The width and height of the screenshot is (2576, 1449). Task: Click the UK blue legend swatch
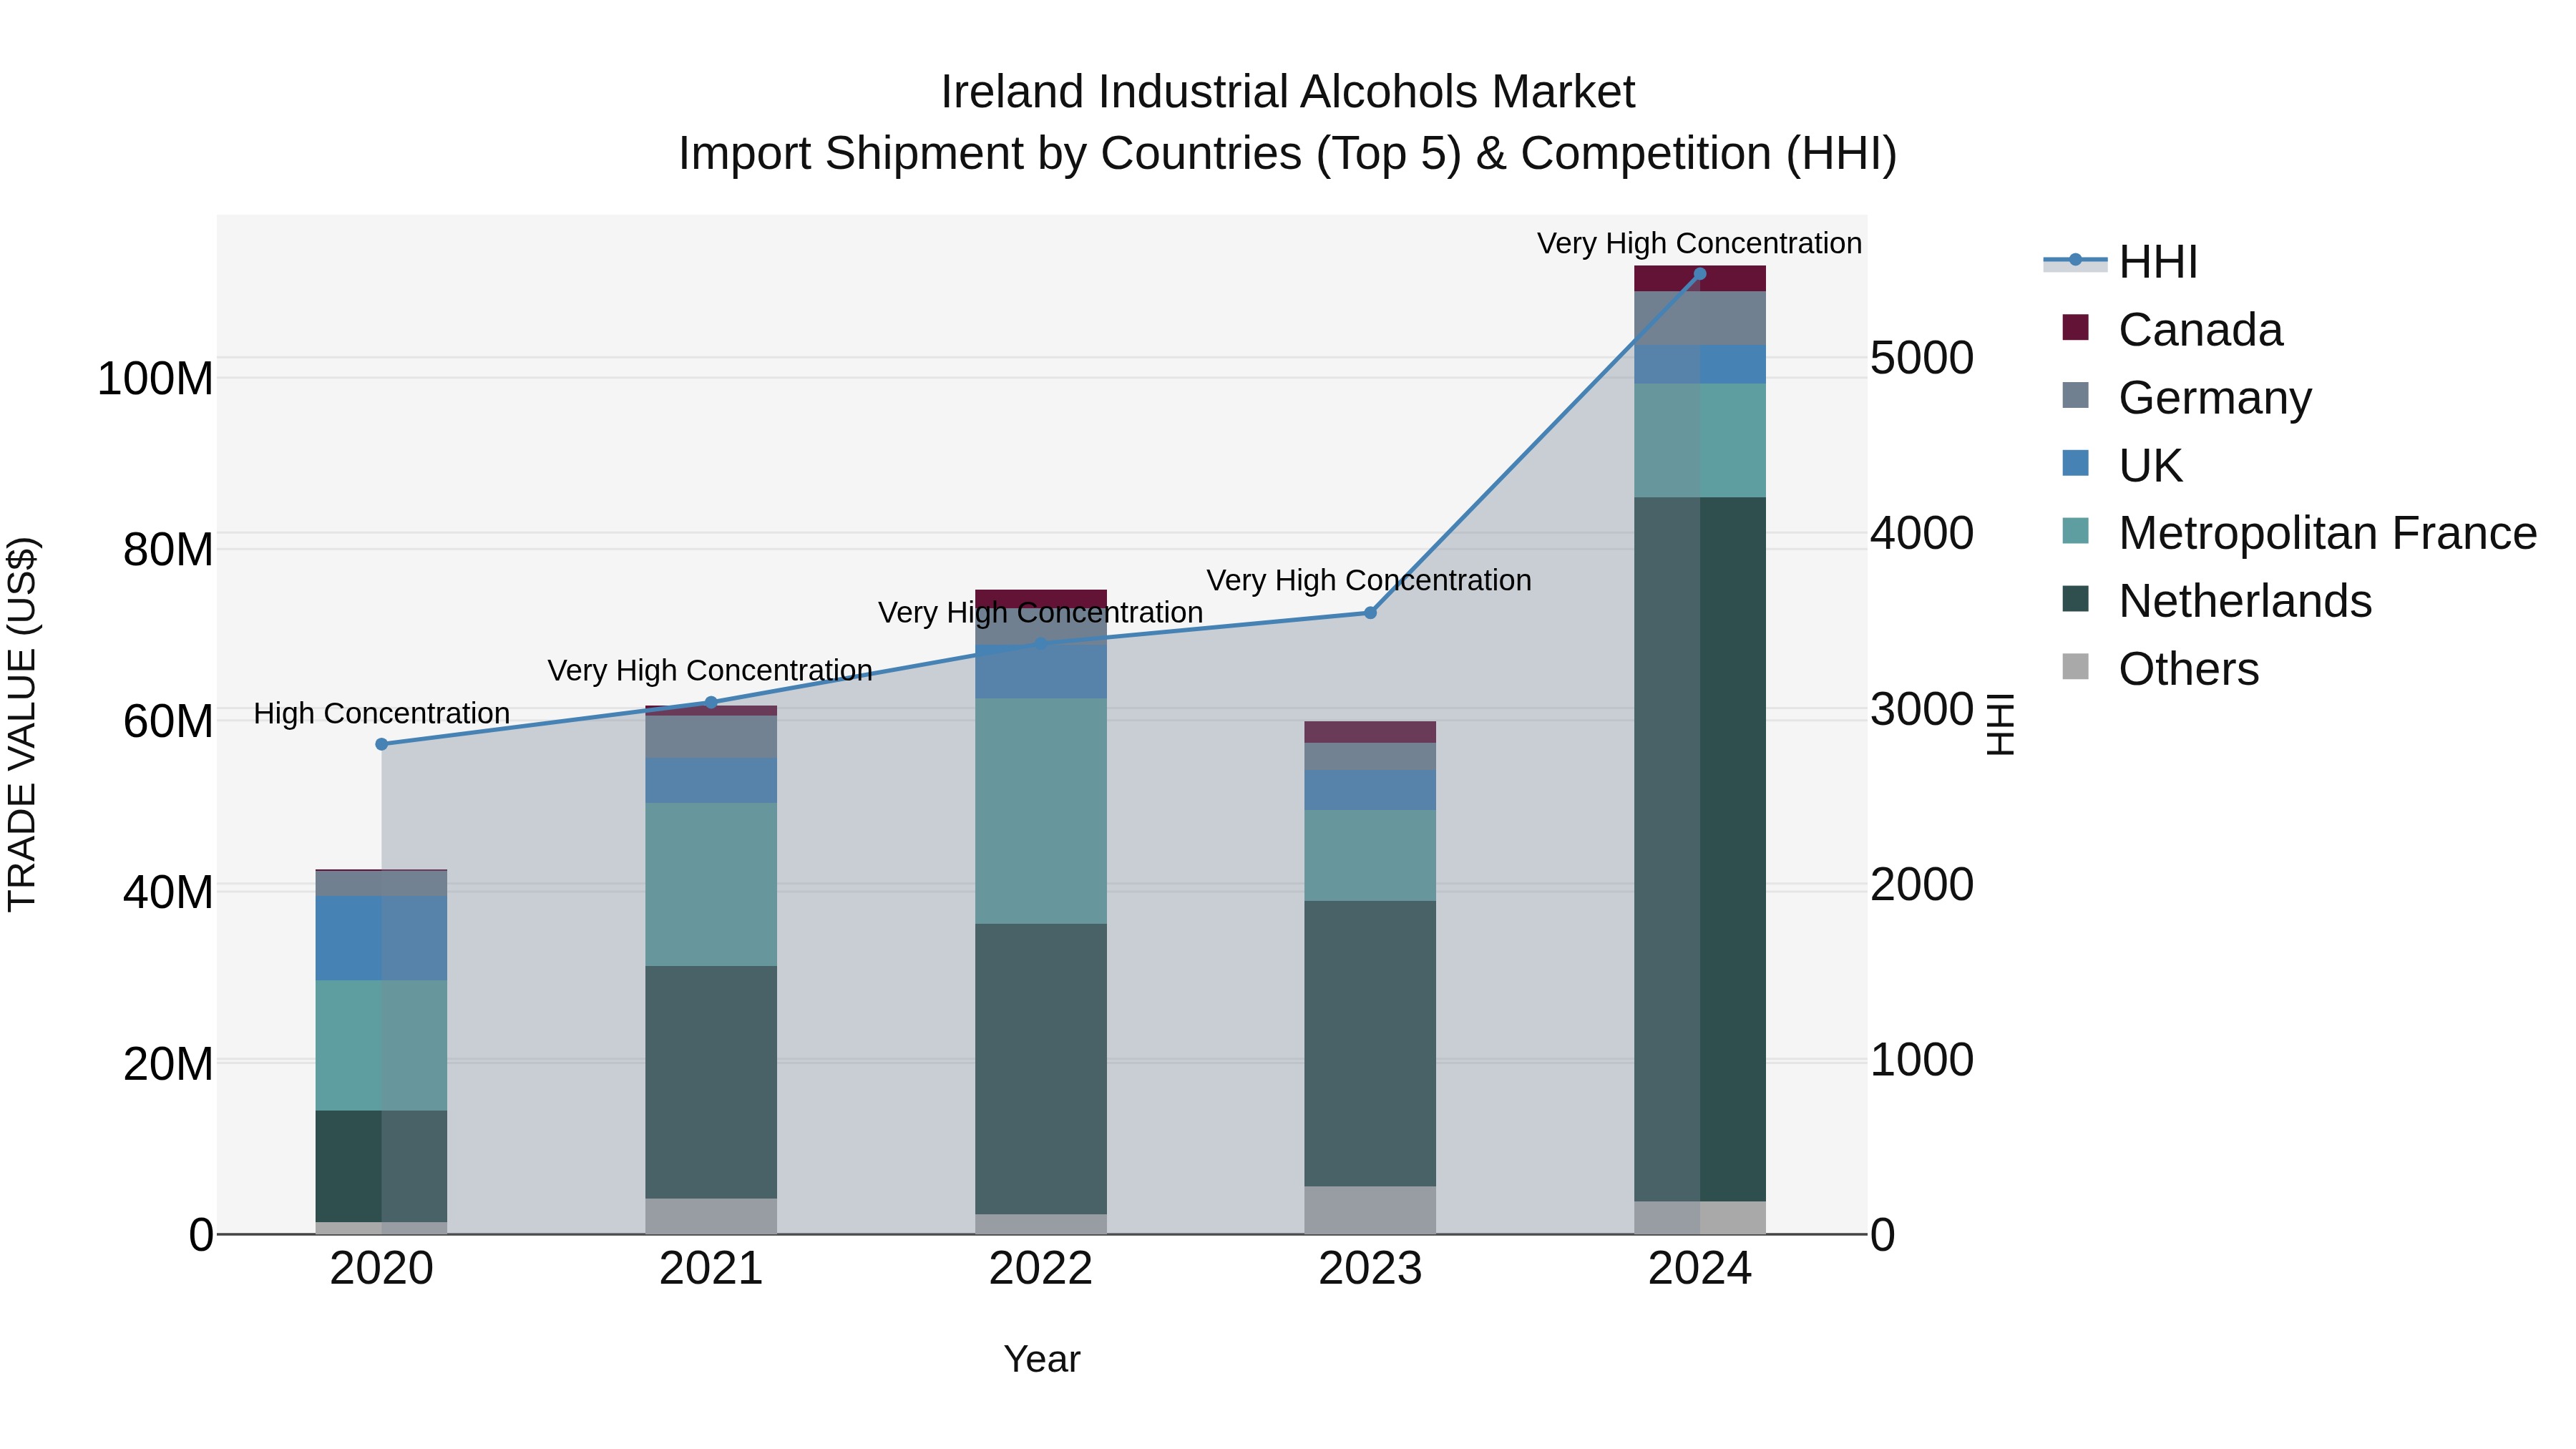click(2076, 463)
